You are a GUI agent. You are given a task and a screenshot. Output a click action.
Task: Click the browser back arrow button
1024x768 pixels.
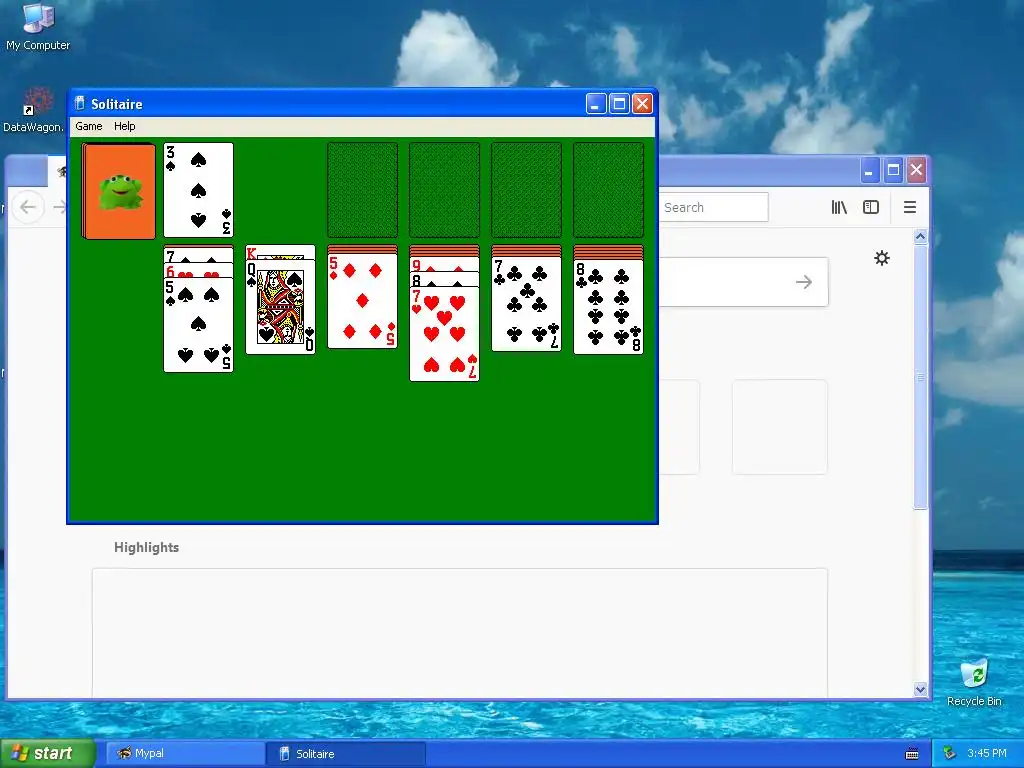pyautogui.click(x=27, y=207)
